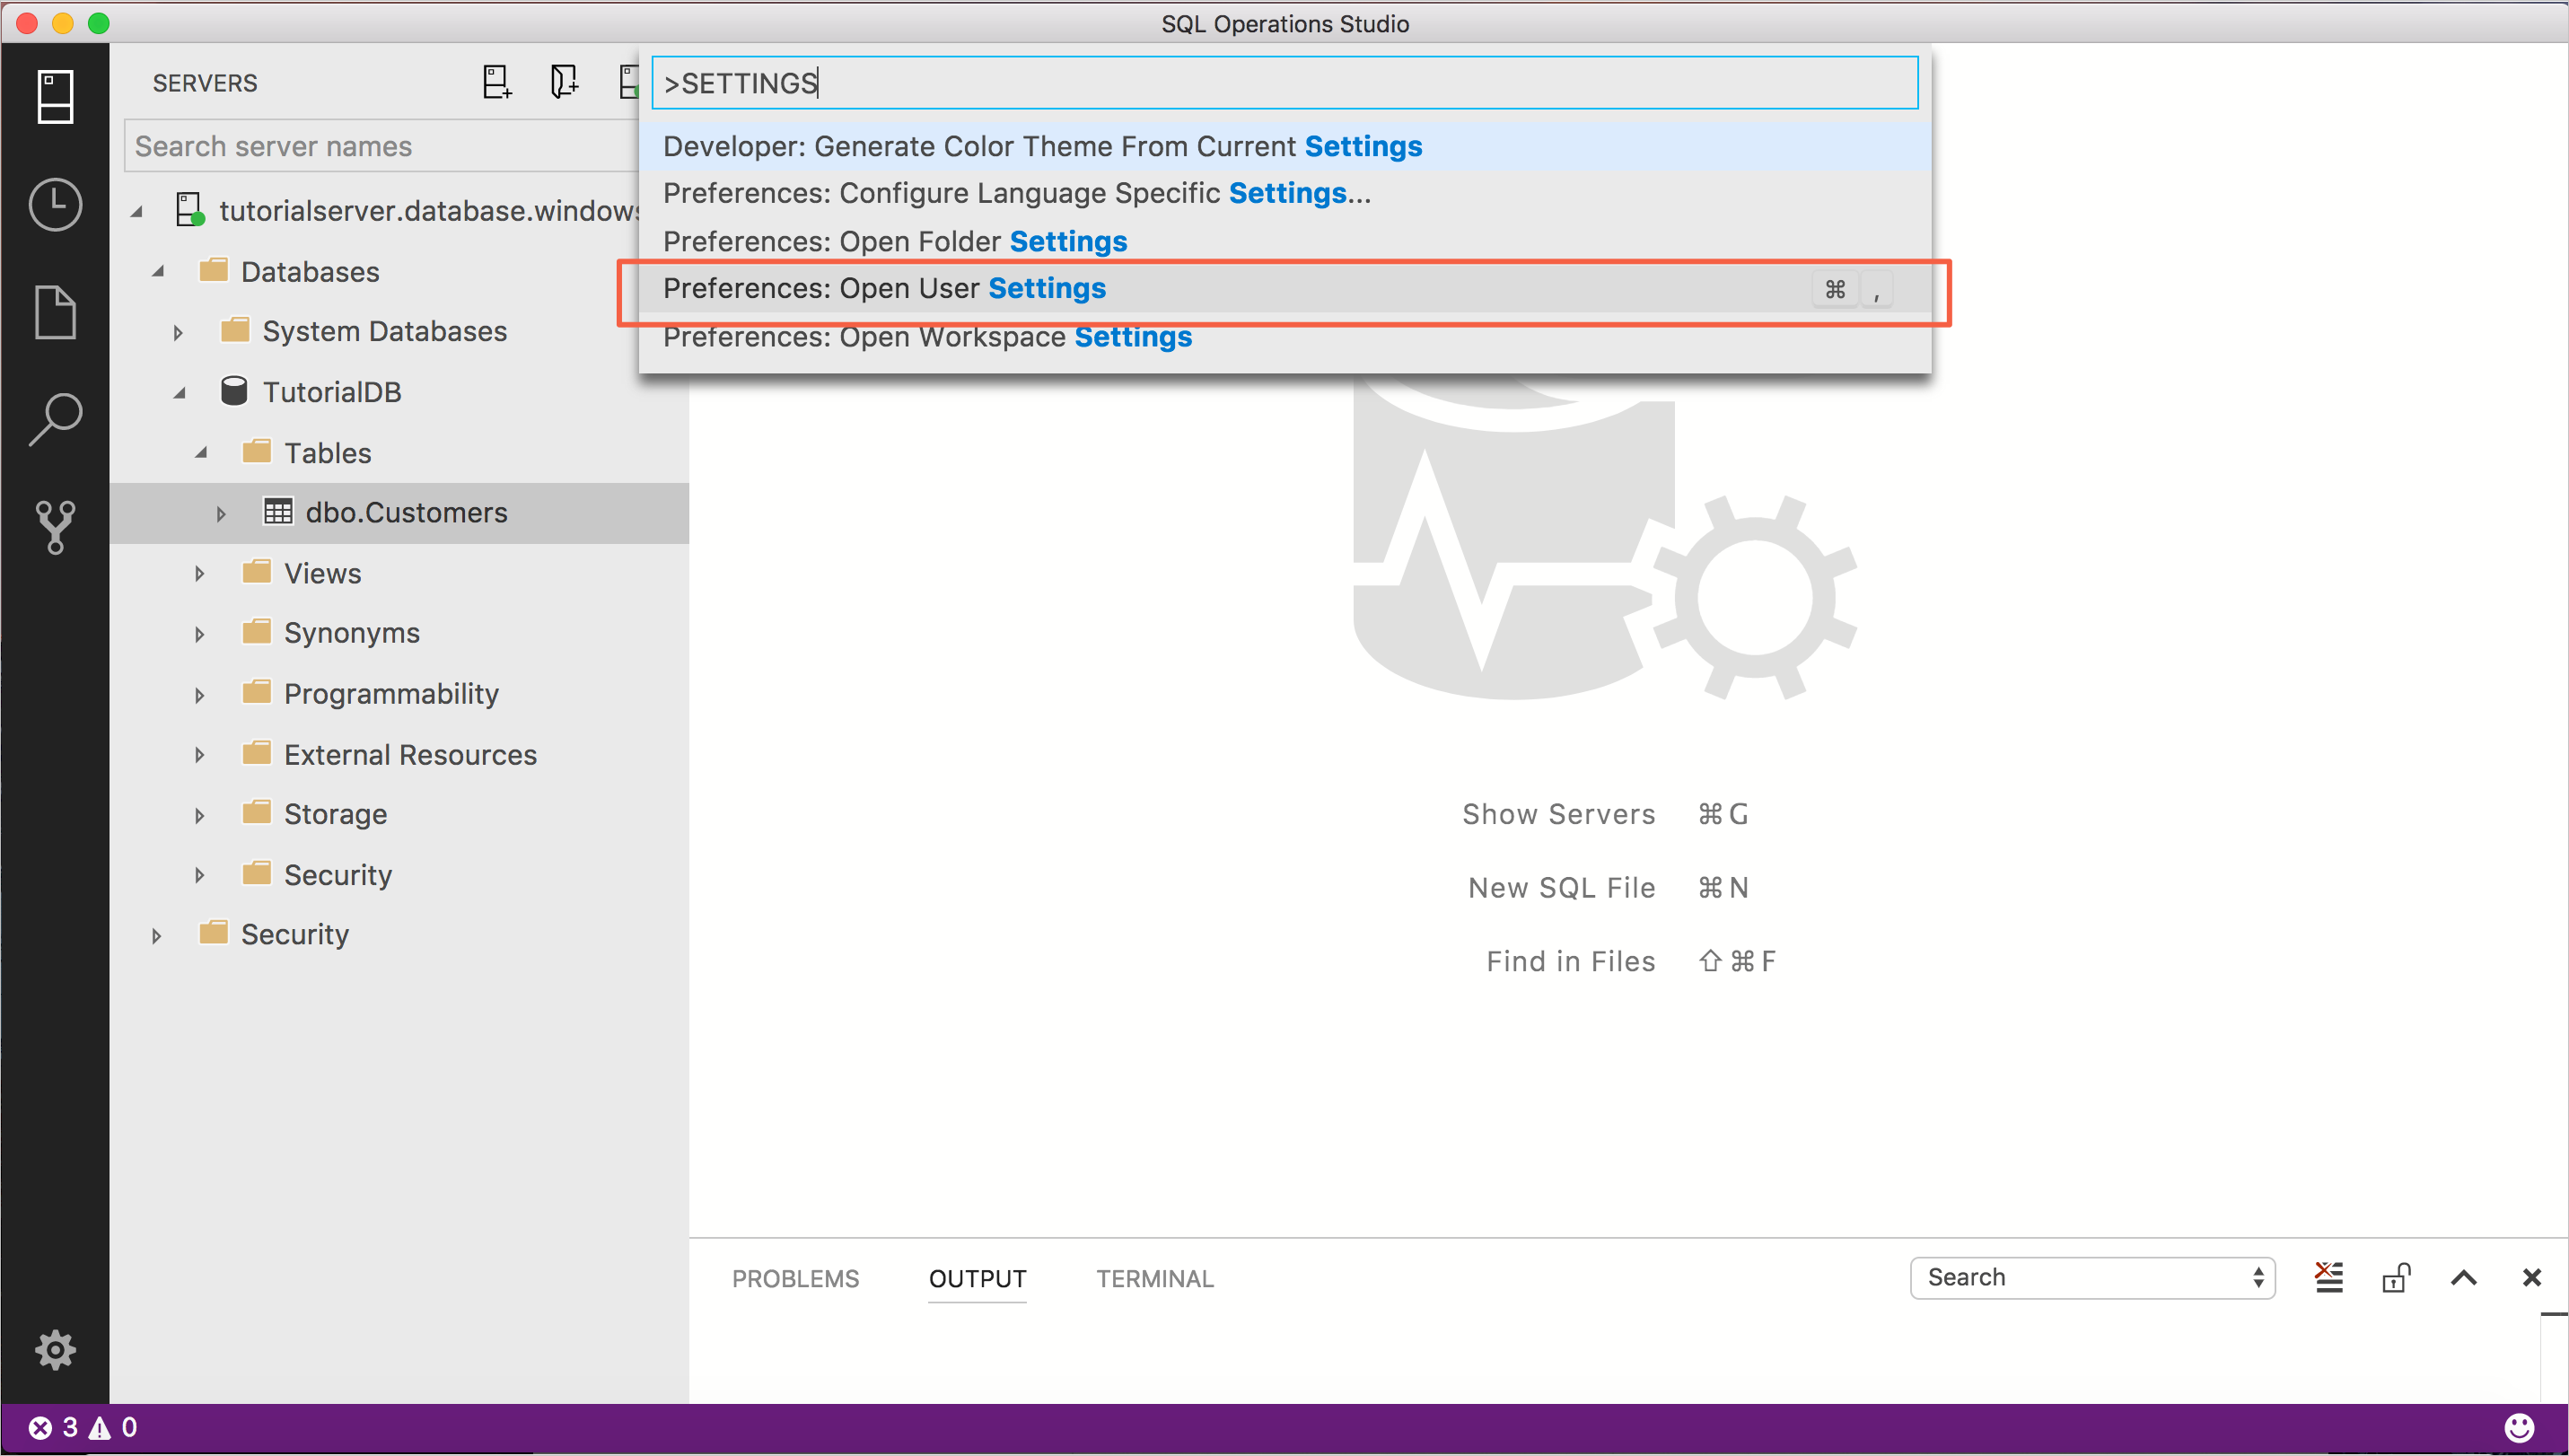Click the New Connection icon above SERVERS

(x=496, y=82)
